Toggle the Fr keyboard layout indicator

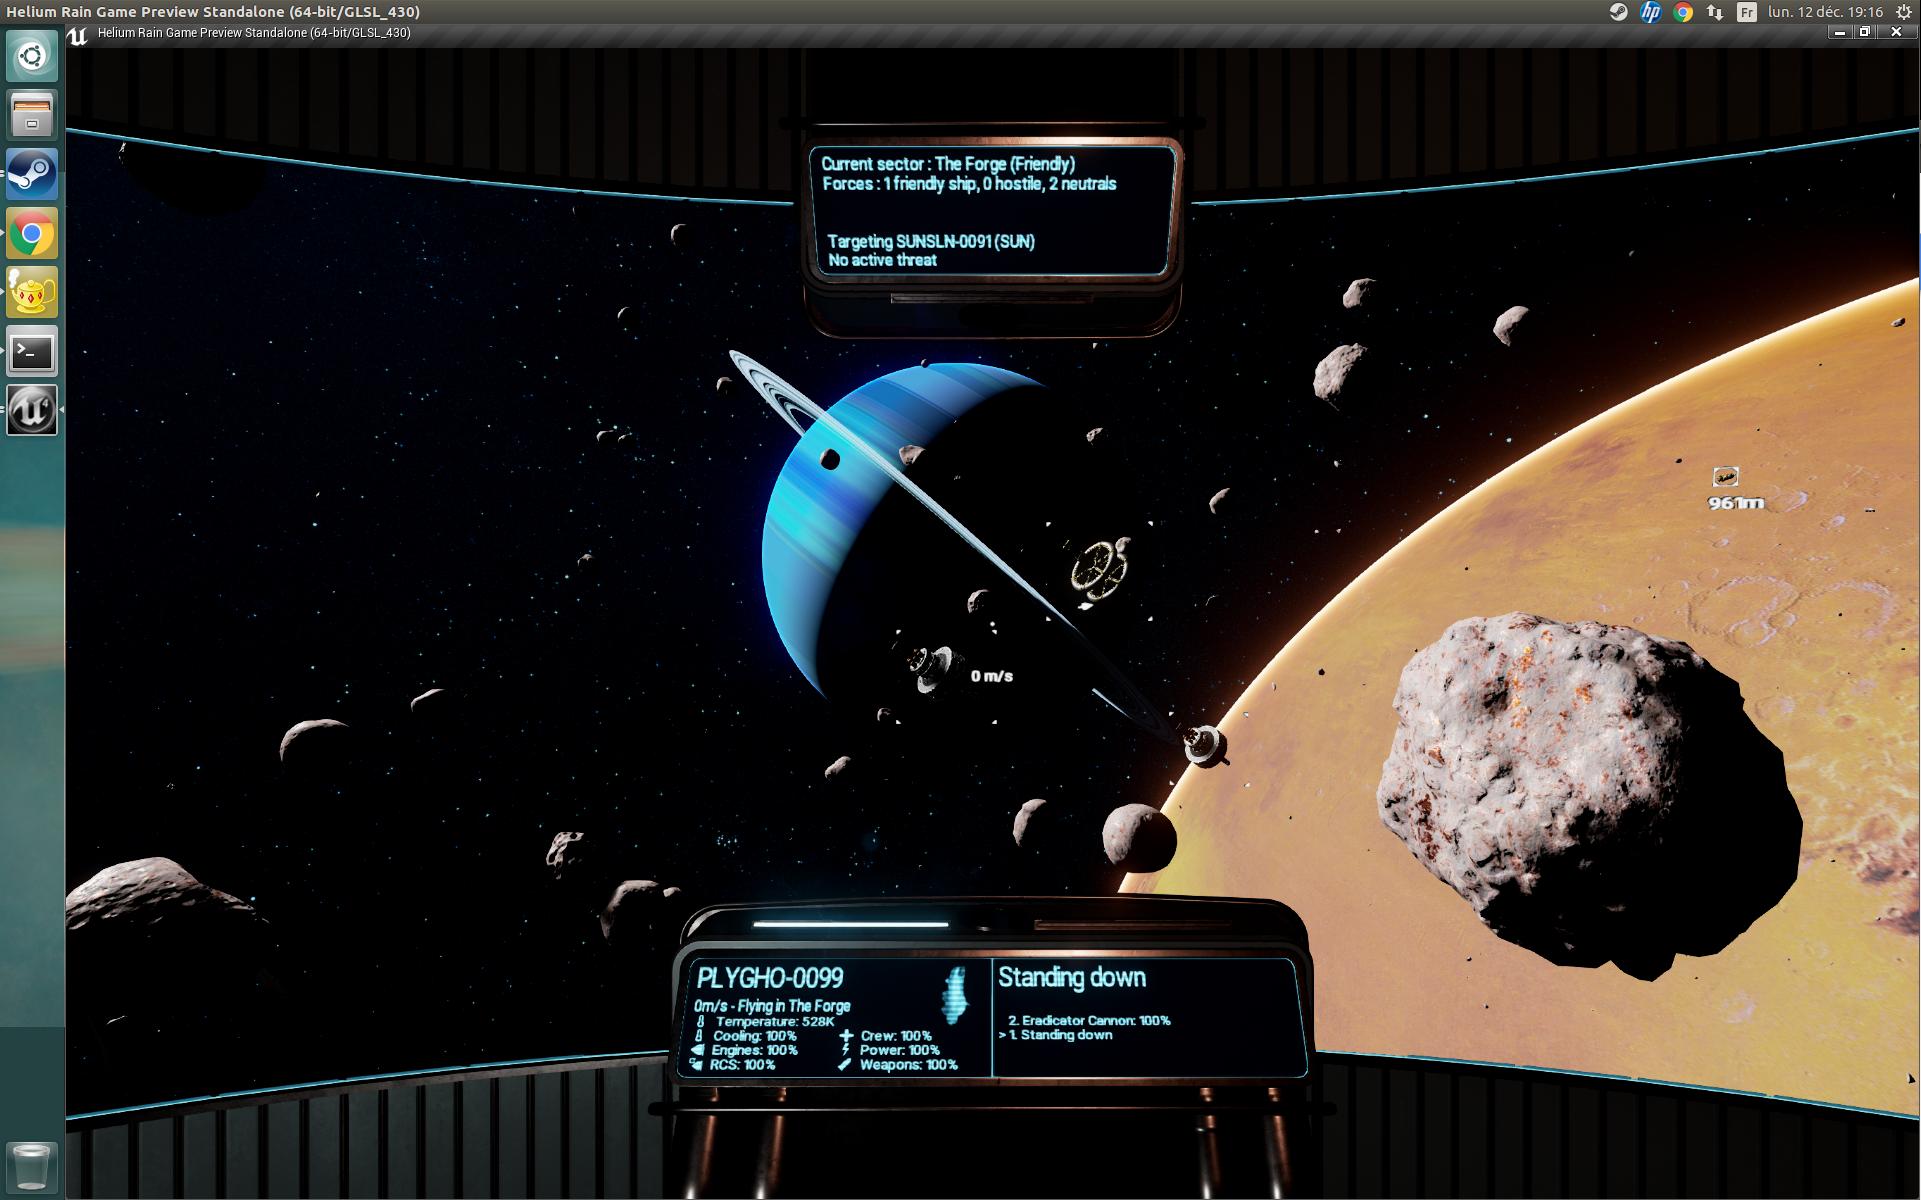(x=1746, y=13)
